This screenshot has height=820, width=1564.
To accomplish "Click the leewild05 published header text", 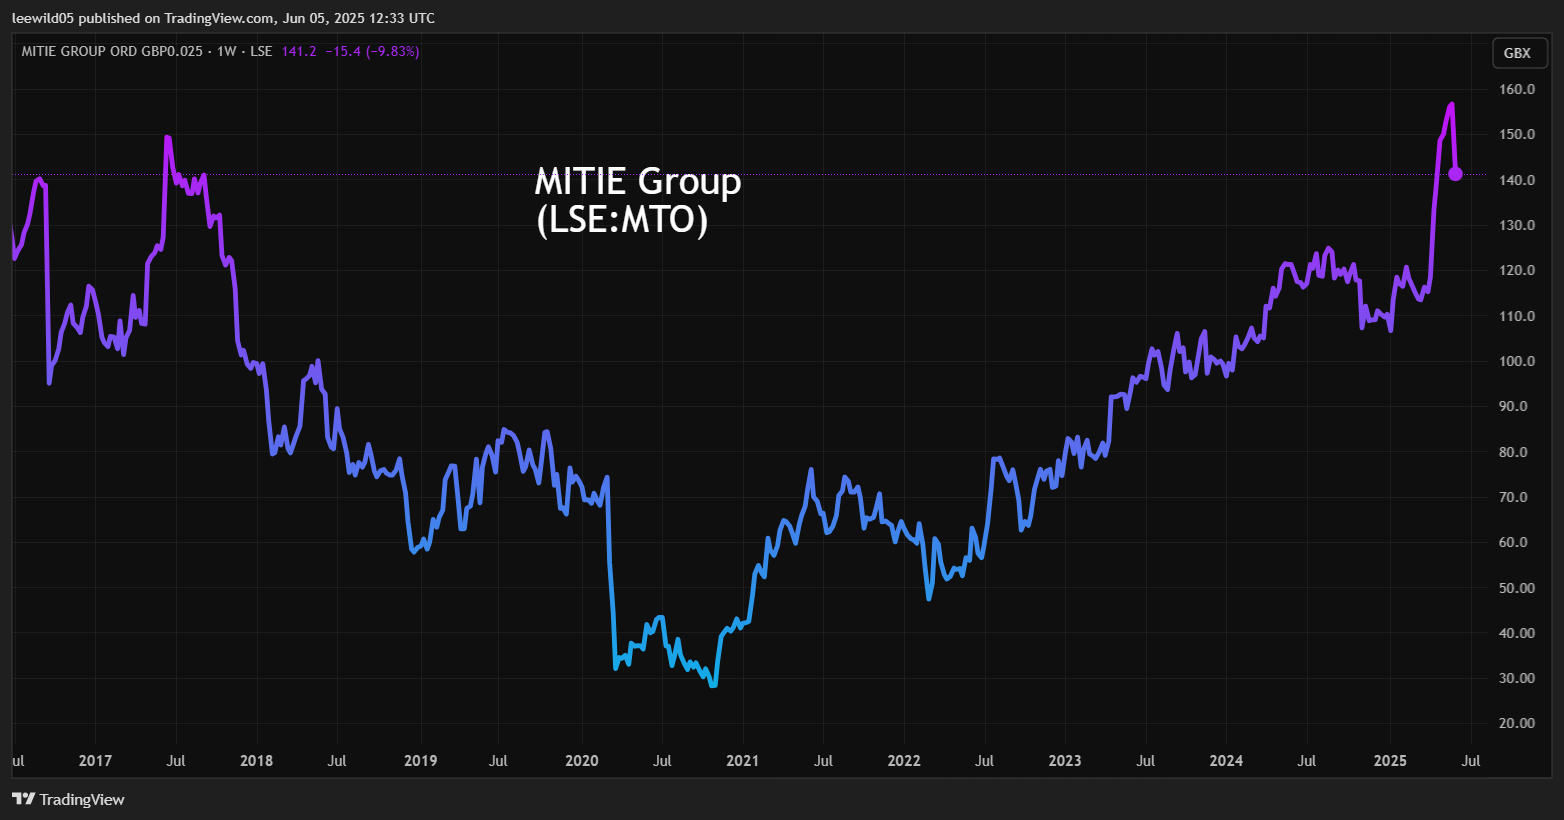I will tap(223, 18).
